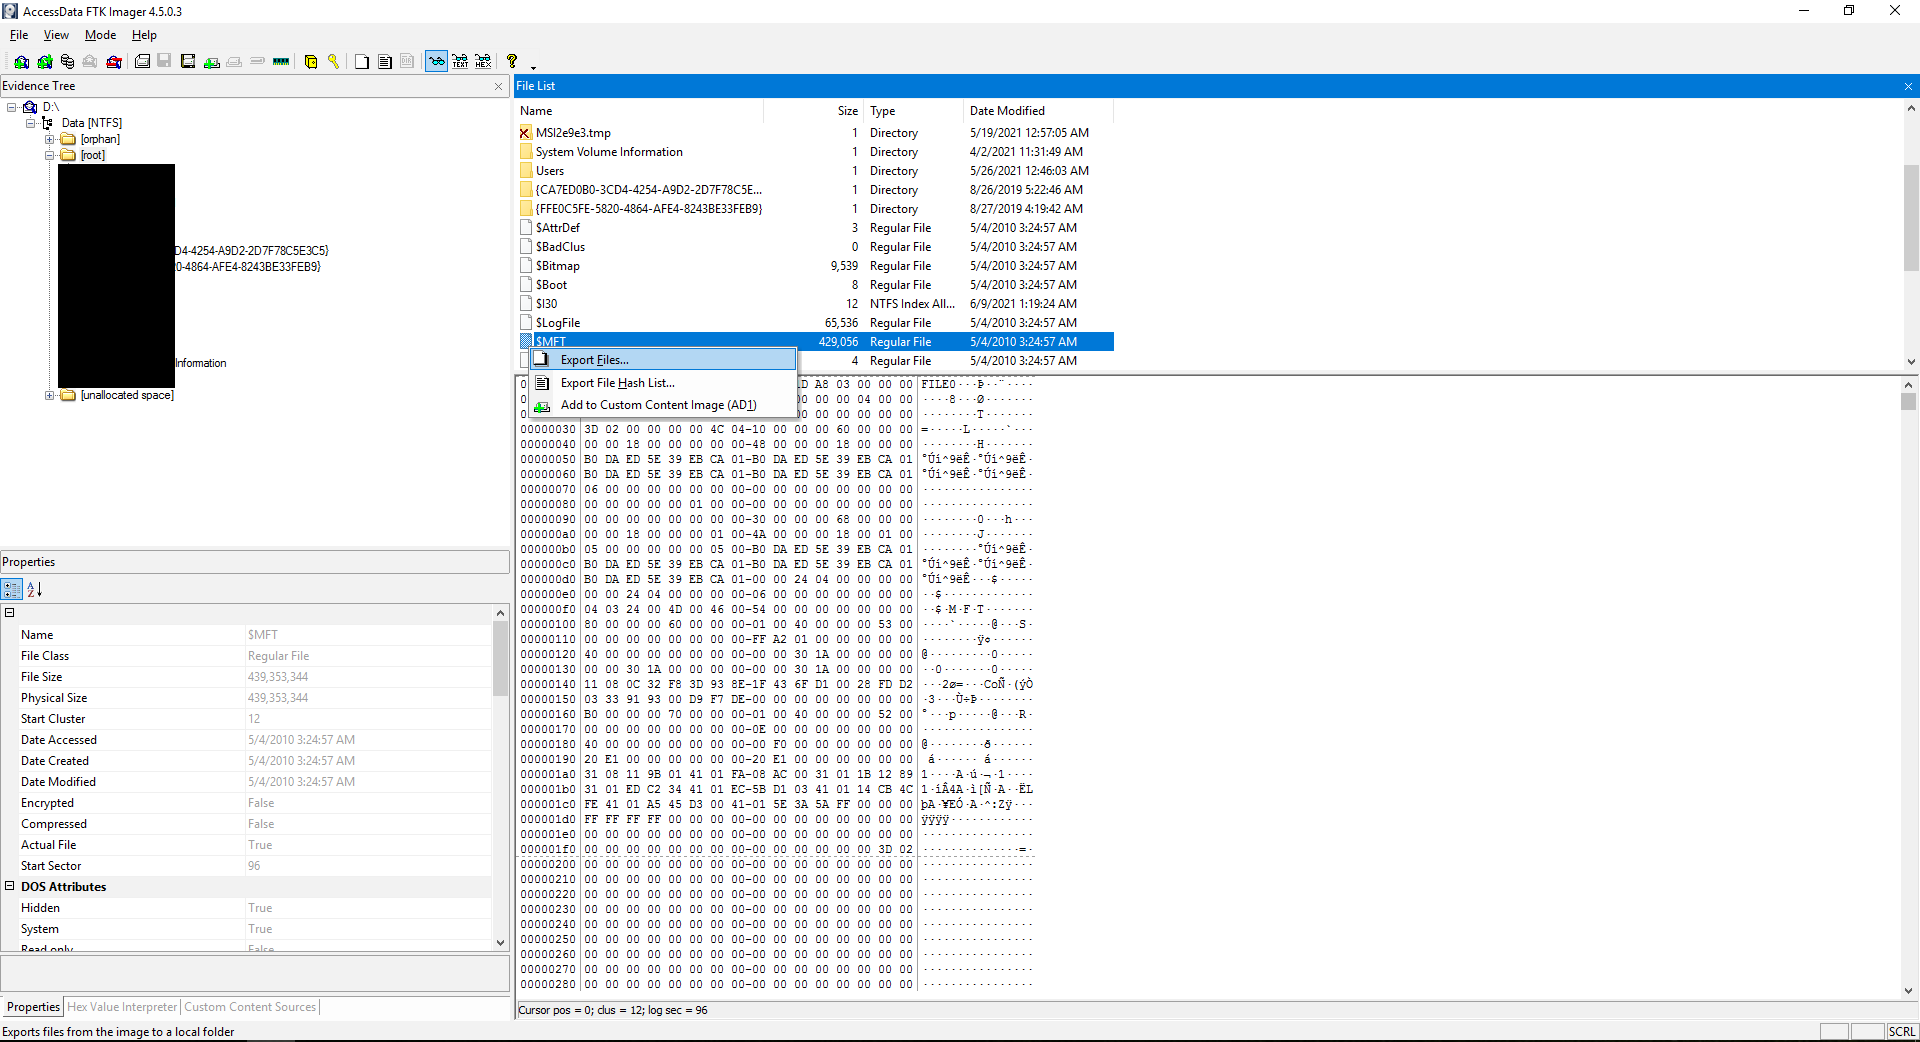Click the Properties pane scrollbar thumb
Viewport: 1920px width, 1042px height.
[501, 658]
